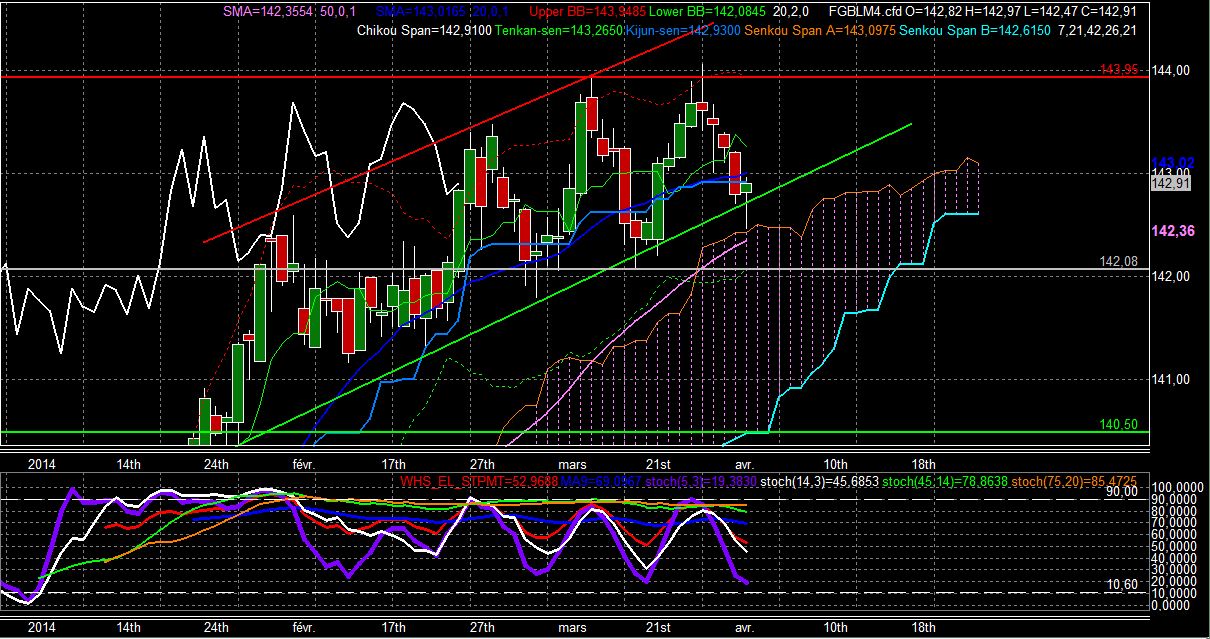Select the Senkou Span B=142,6150 label

coord(974,32)
